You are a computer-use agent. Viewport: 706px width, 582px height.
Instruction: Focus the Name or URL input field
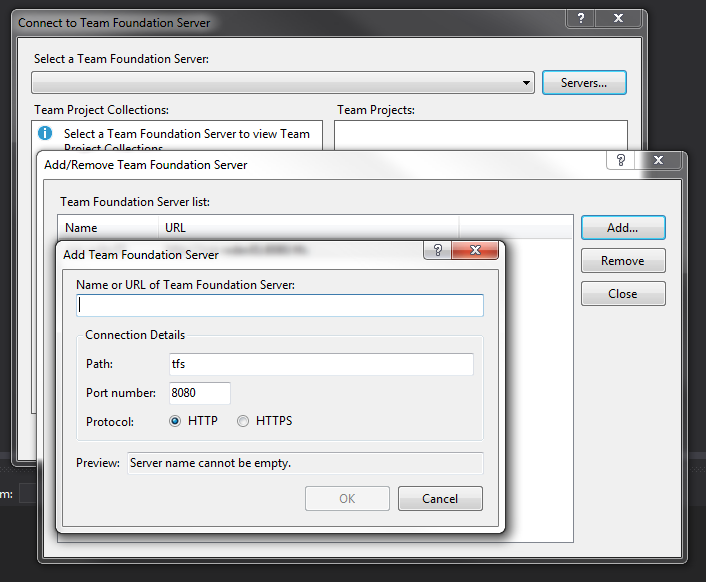(280, 306)
